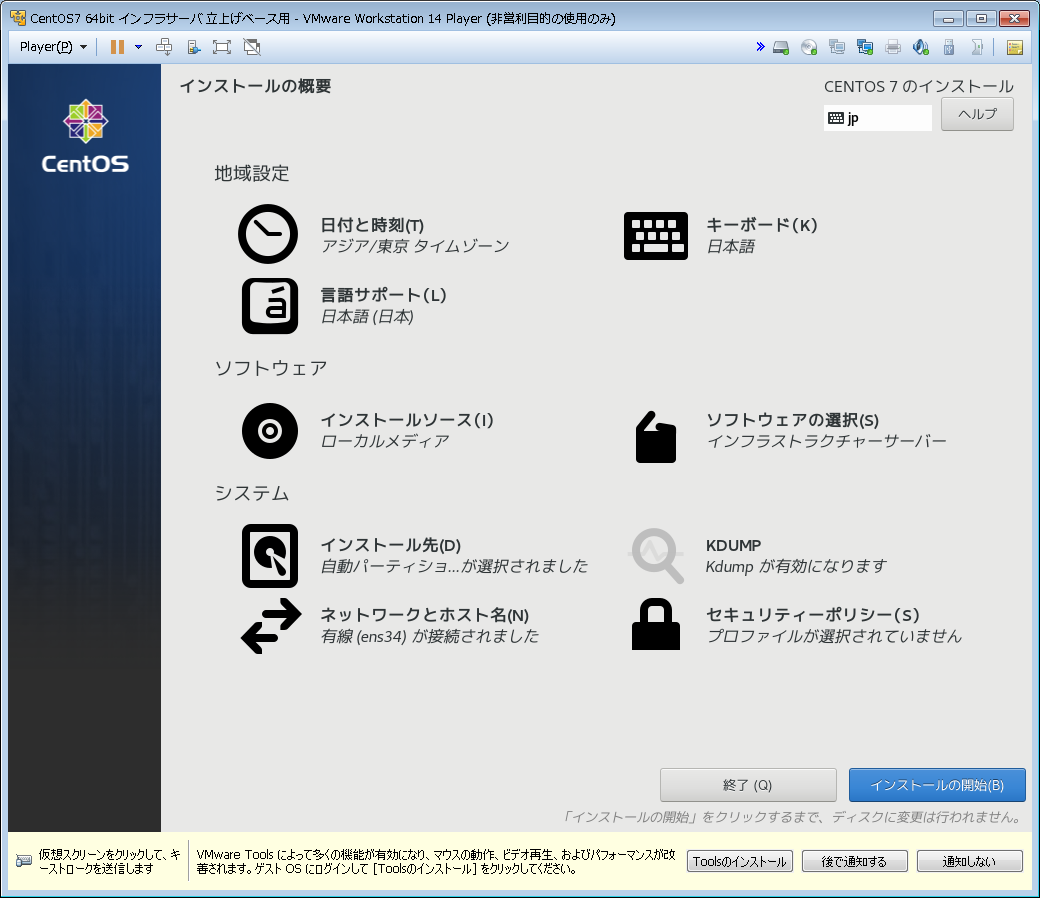Open keyboard layout settings icon
Screen dimensions: 1040x898
(655, 236)
